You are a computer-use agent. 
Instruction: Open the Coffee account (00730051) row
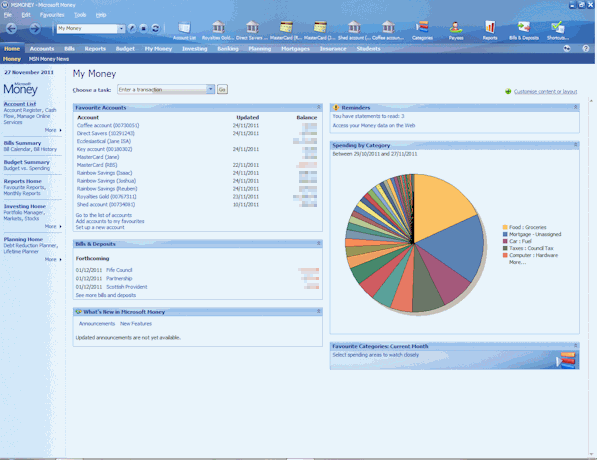pyautogui.click(x=197, y=125)
